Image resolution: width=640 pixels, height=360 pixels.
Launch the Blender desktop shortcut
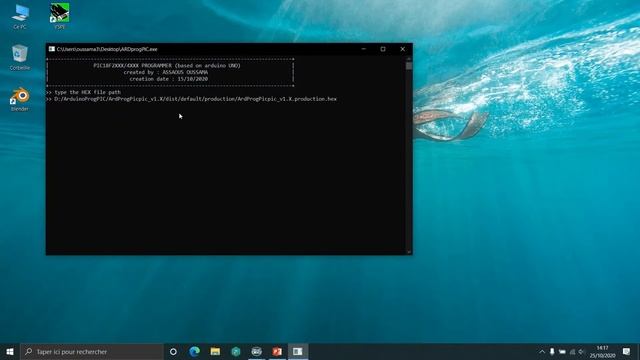click(20, 99)
